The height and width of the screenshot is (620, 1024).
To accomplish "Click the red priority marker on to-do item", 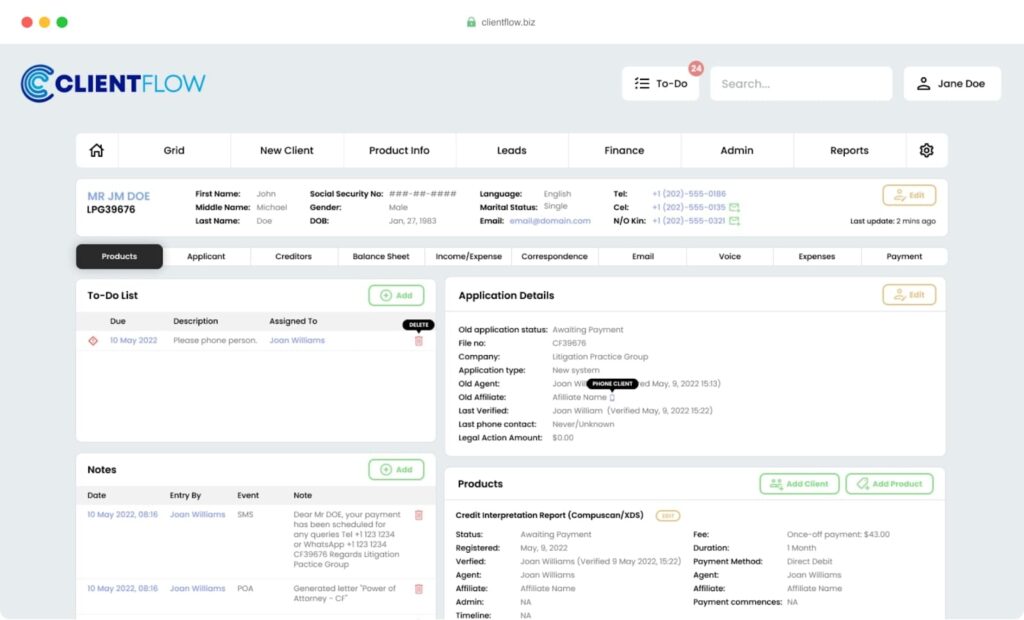I will point(93,340).
